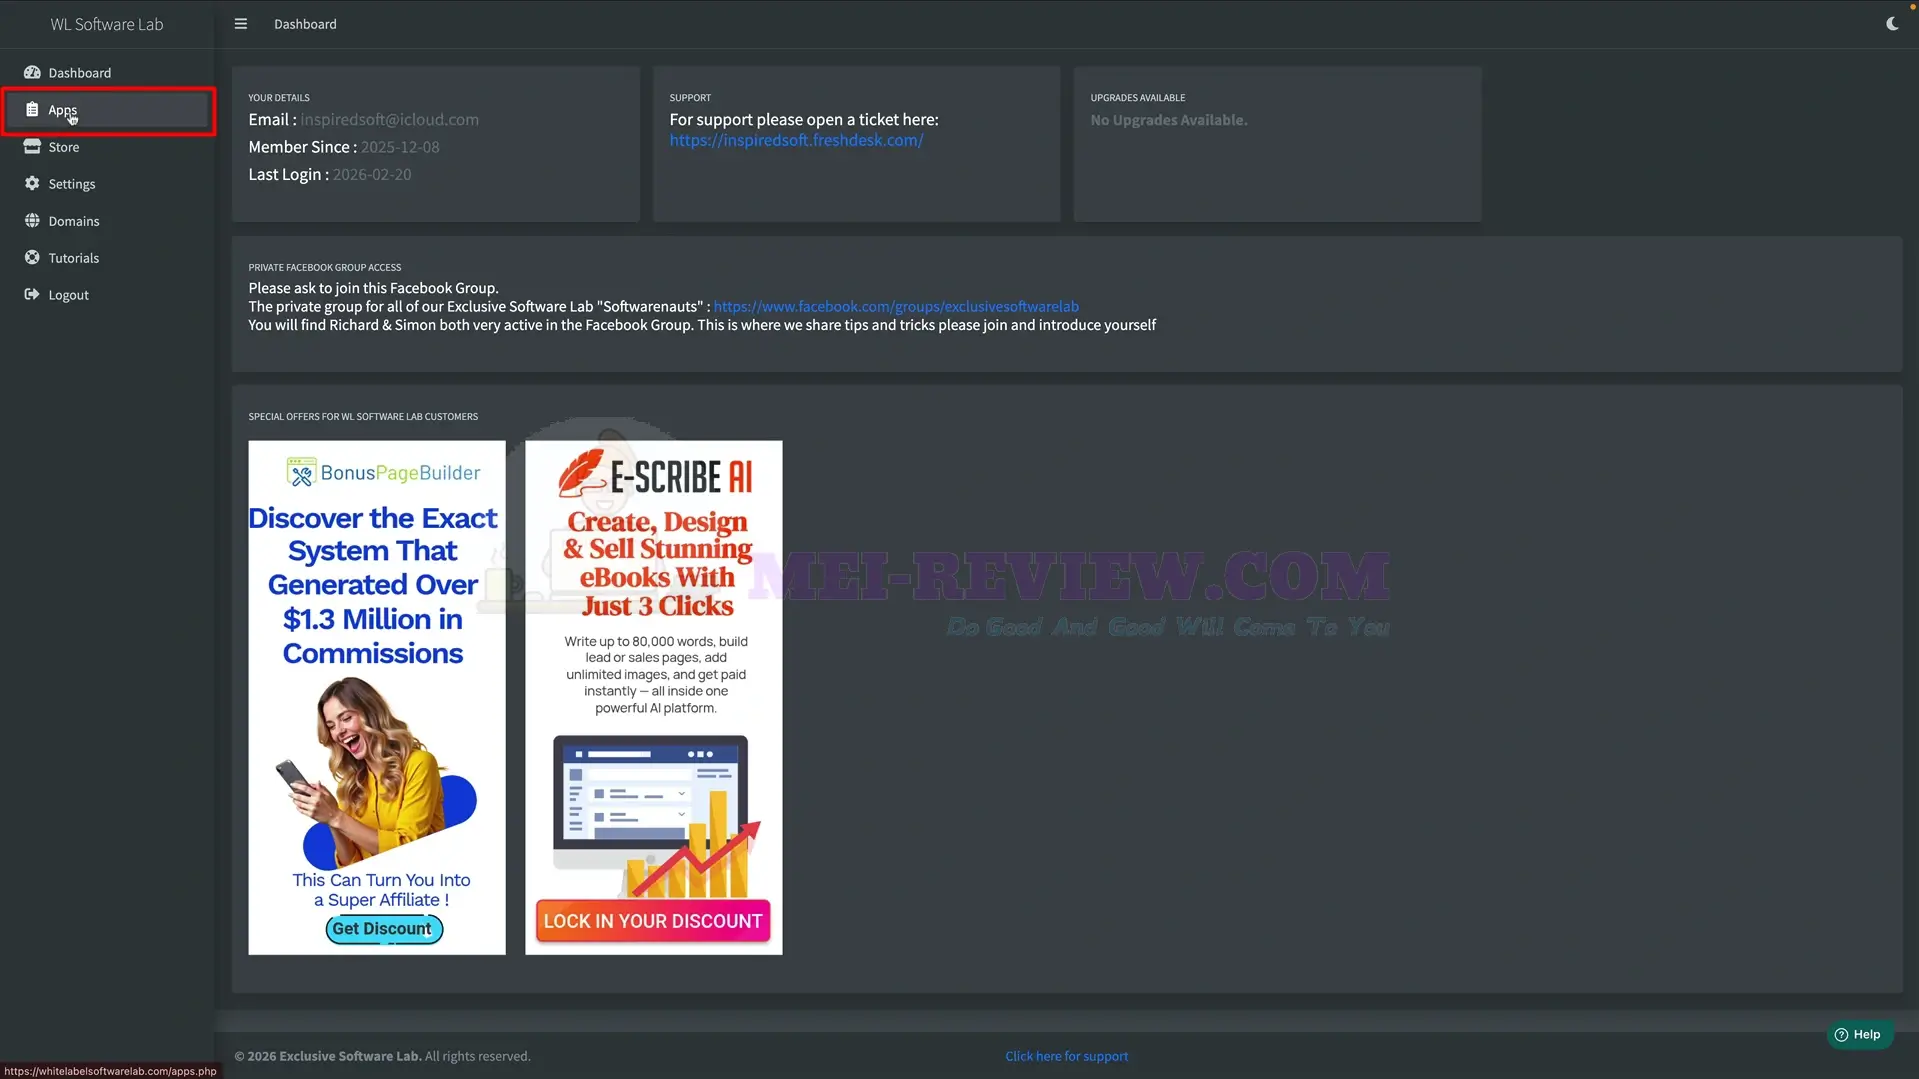
Task: Click the Get Discount button on BonusPageBuilder ad
Action: 383,929
